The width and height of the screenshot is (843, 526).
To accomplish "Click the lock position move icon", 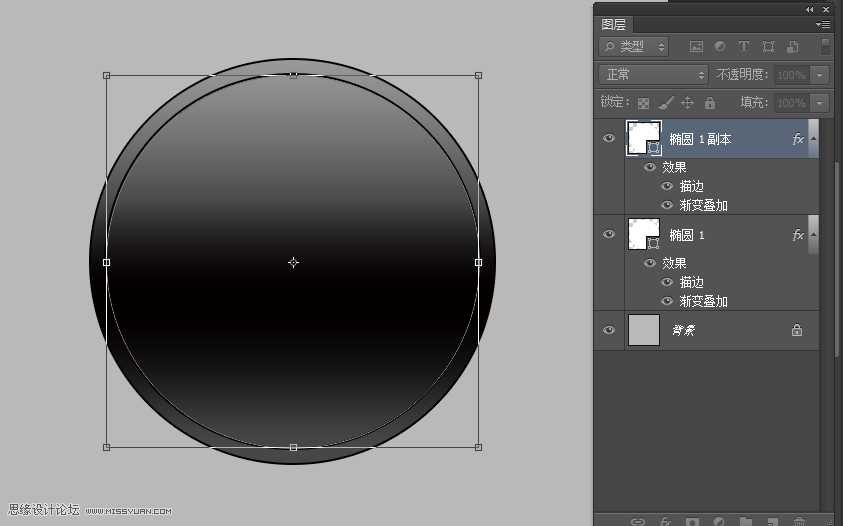I will click(x=688, y=103).
